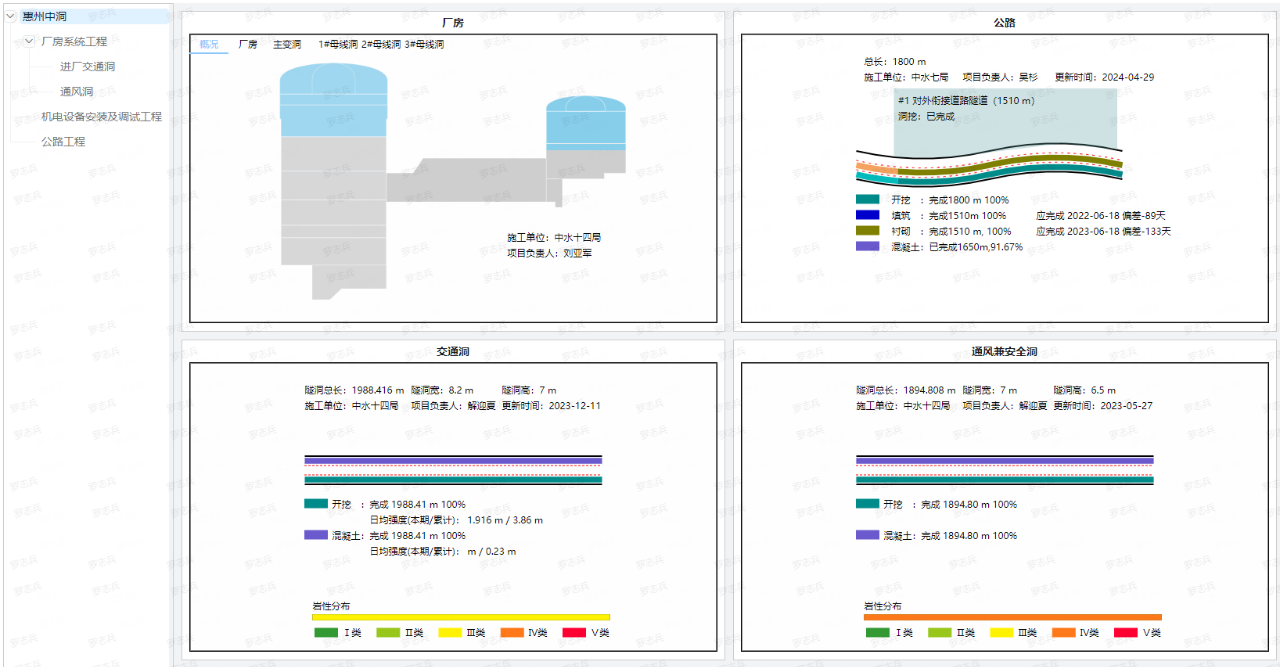Screen dimensions: 1280x667
Task: Click the 总长：1800 m text
Action: pyautogui.click(x=895, y=62)
